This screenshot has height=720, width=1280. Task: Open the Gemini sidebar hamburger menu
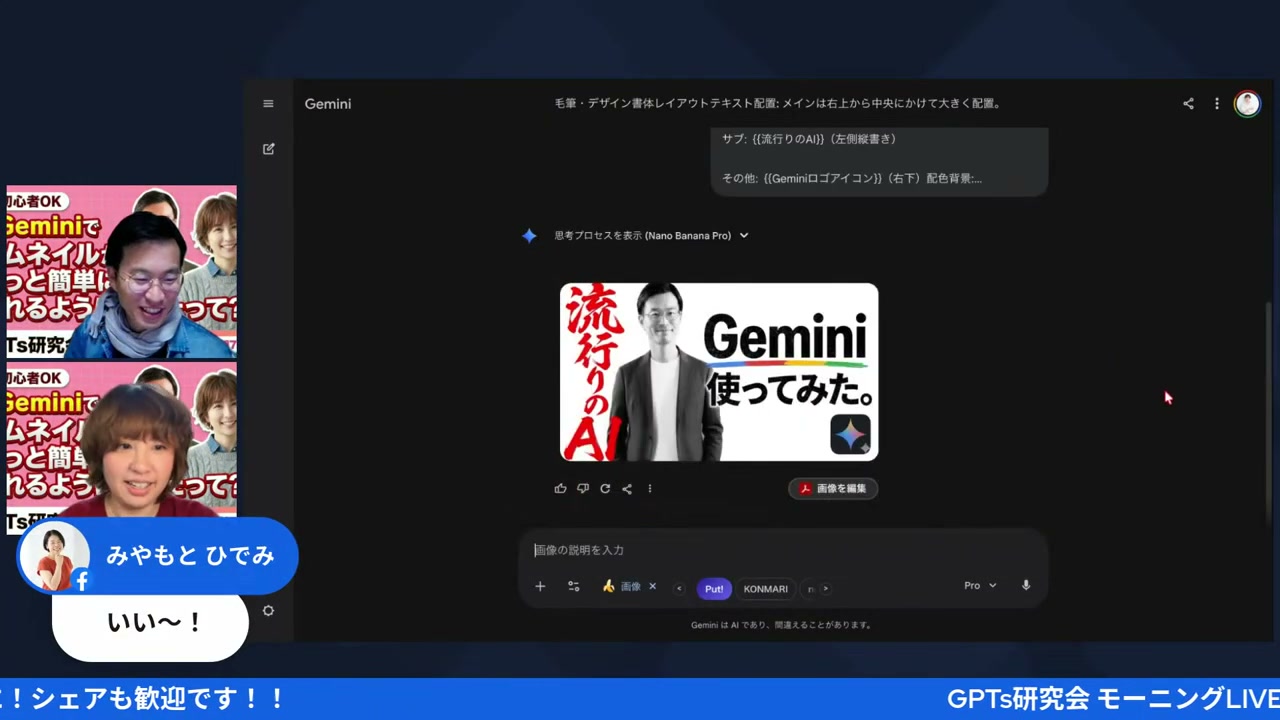click(x=268, y=103)
